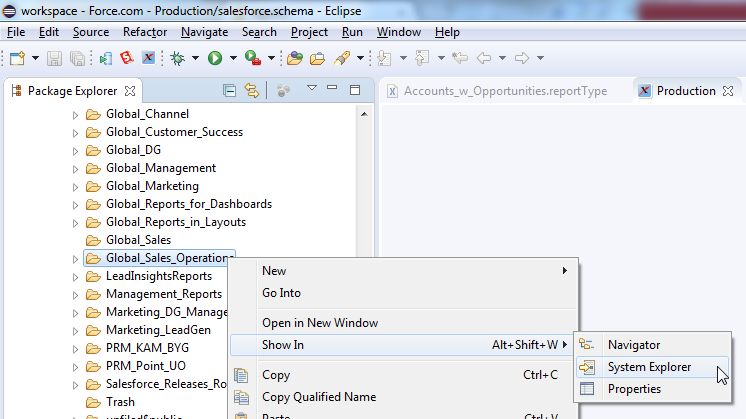Expand the Global_DG folder
The image size is (746, 419).
coord(75,151)
